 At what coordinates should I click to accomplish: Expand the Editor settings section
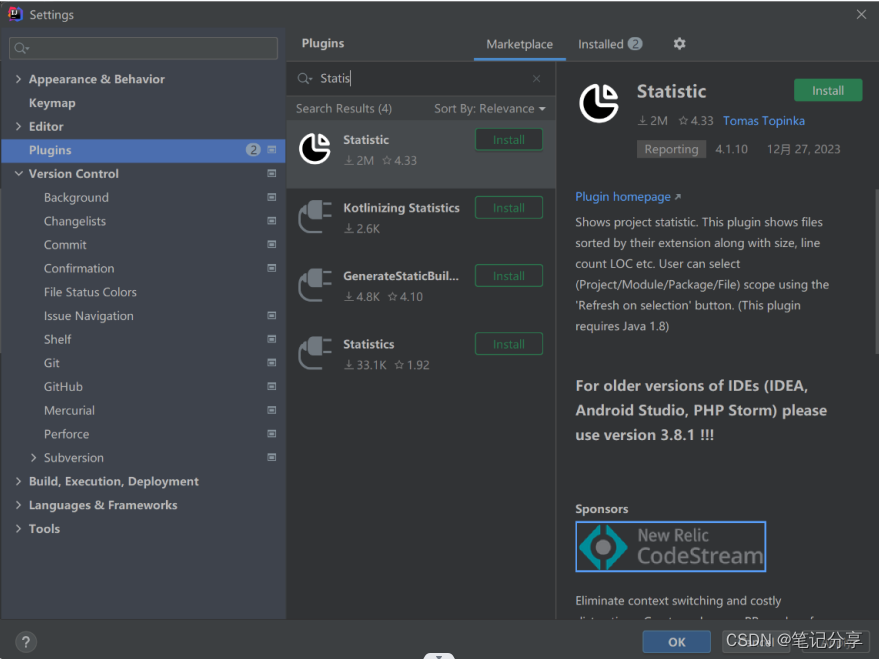[x=18, y=126]
